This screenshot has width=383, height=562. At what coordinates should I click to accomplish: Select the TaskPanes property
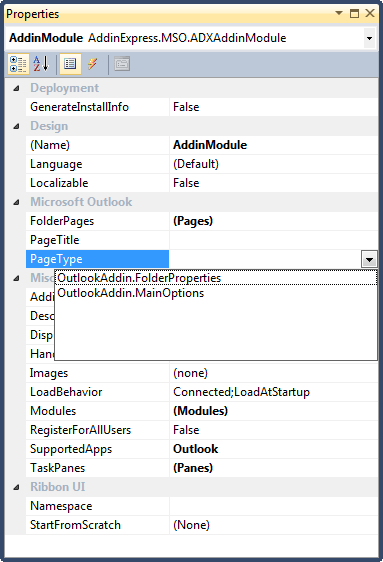(x=97, y=468)
